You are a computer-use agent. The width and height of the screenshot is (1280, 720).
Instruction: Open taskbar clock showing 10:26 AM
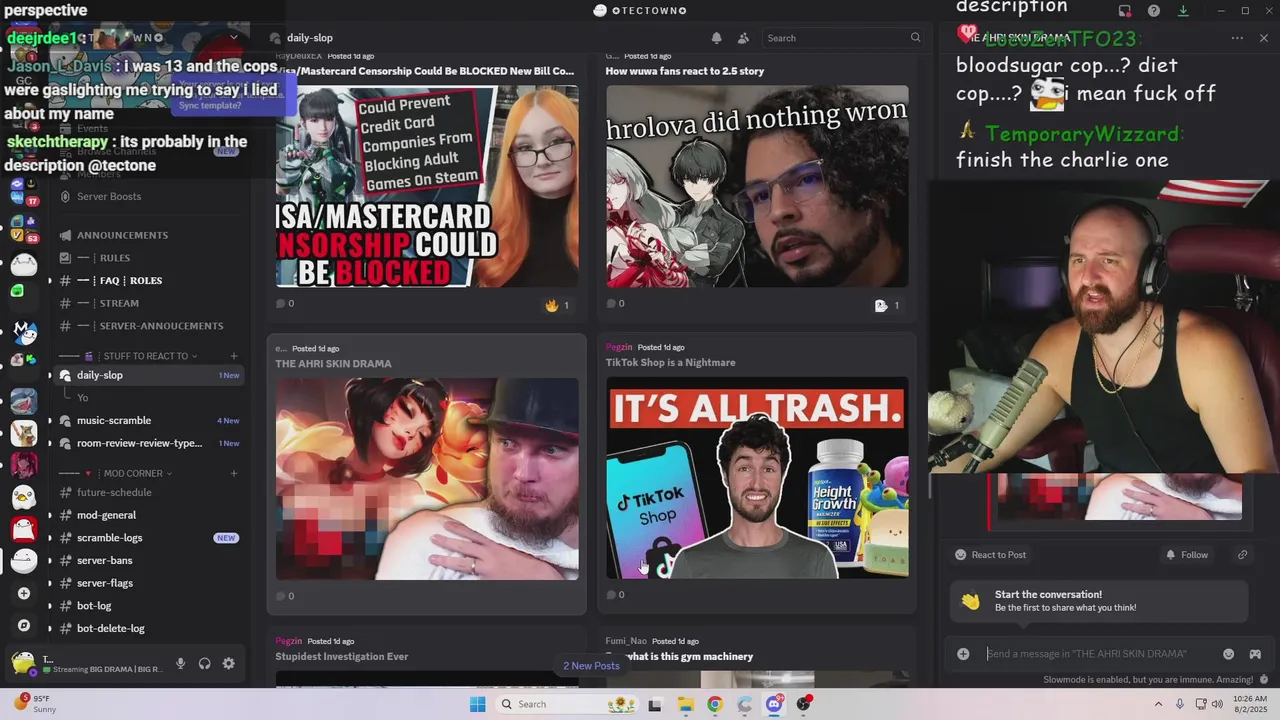[1250, 704]
